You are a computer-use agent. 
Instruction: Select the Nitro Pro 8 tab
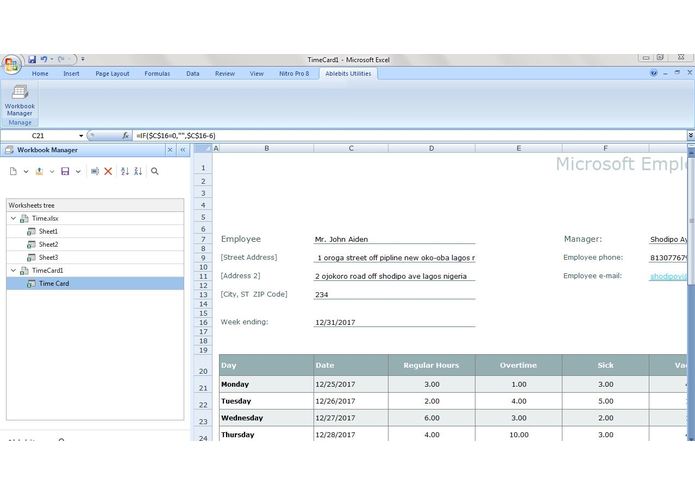coord(294,74)
